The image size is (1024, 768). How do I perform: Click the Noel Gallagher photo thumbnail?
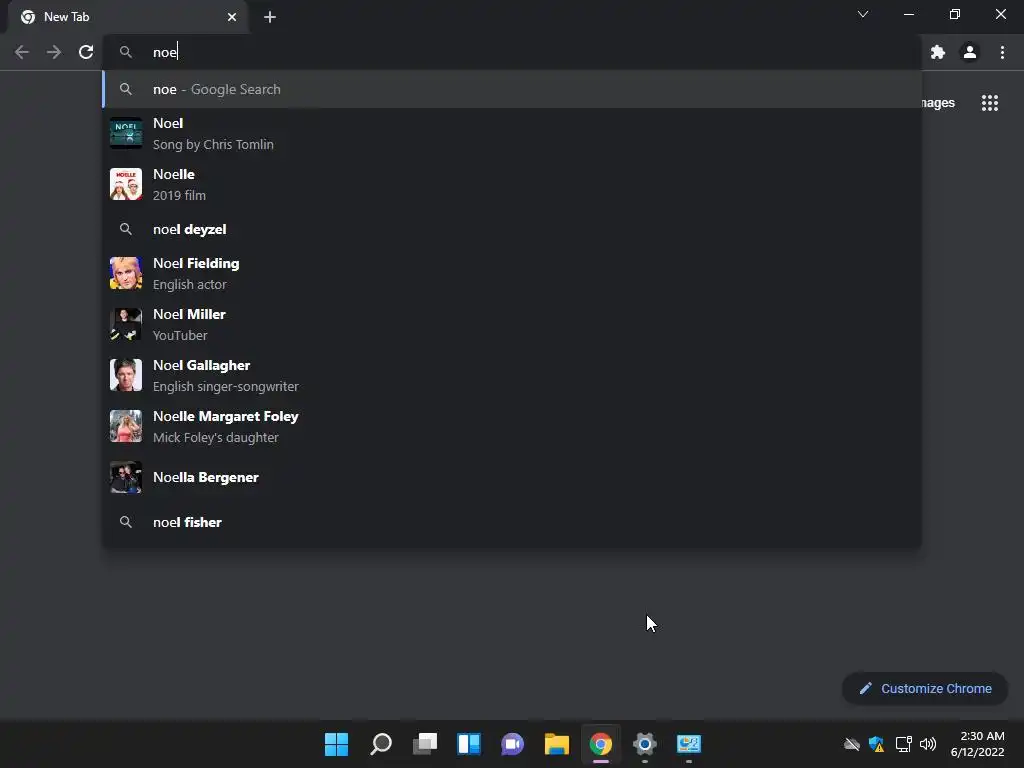126,375
